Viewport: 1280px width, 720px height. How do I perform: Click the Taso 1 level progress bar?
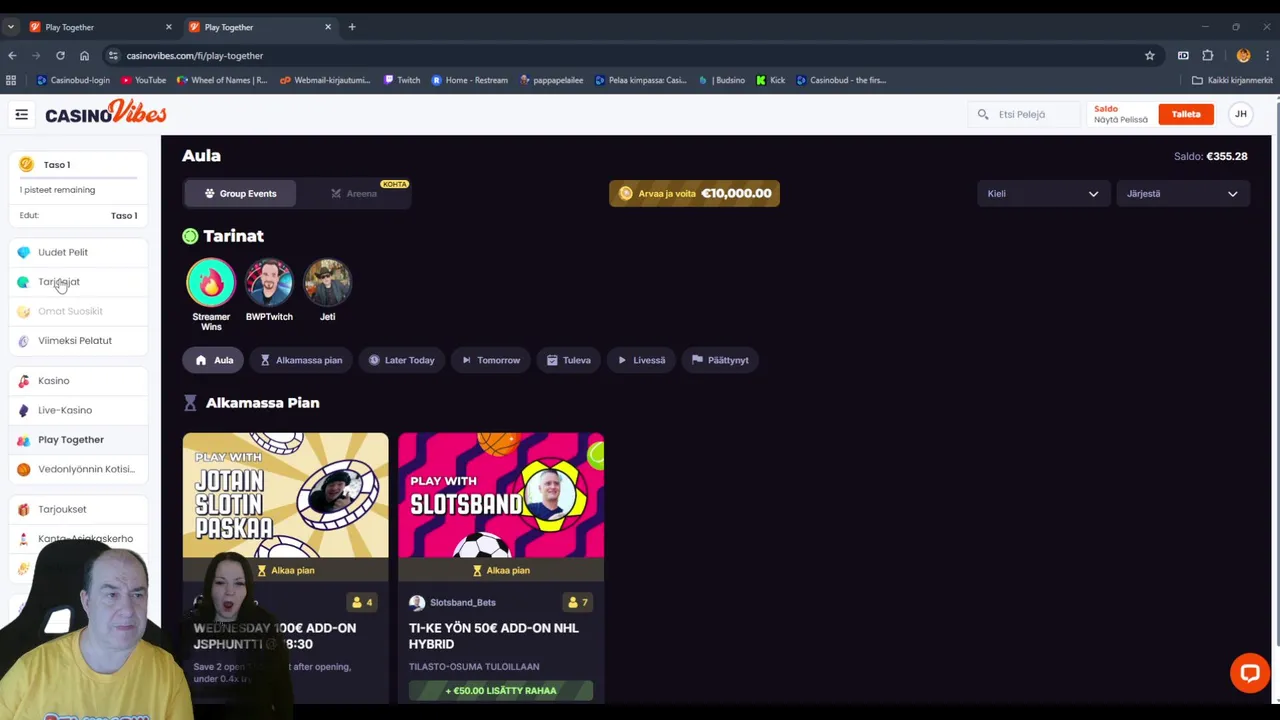click(x=78, y=178)
